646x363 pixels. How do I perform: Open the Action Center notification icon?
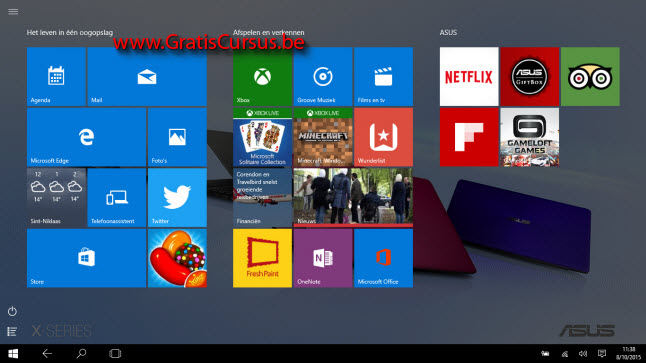(602, 354)
